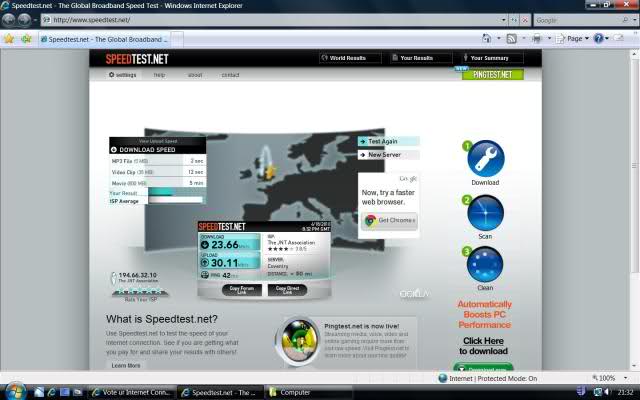640x400 pixels.
Task: Click the SPEEDTEST.NET logo
Action: pyautogui.click(x=137, y=59)
